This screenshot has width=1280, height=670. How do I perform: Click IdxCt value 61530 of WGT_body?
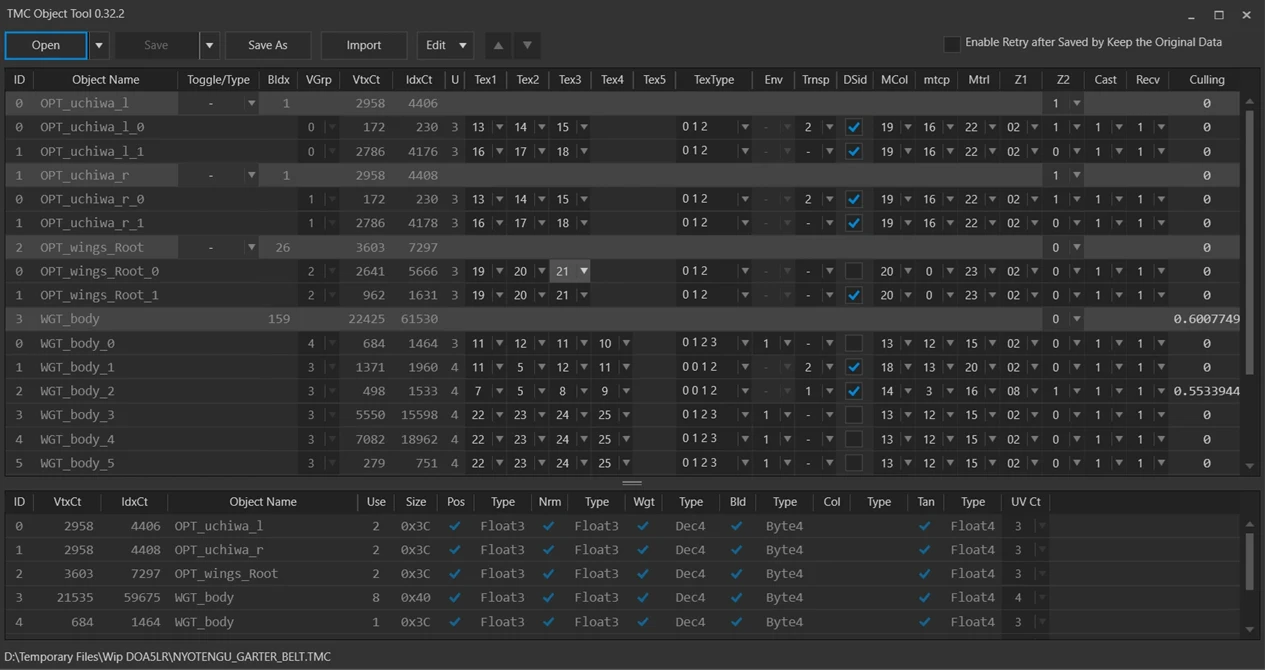point(419,319)
